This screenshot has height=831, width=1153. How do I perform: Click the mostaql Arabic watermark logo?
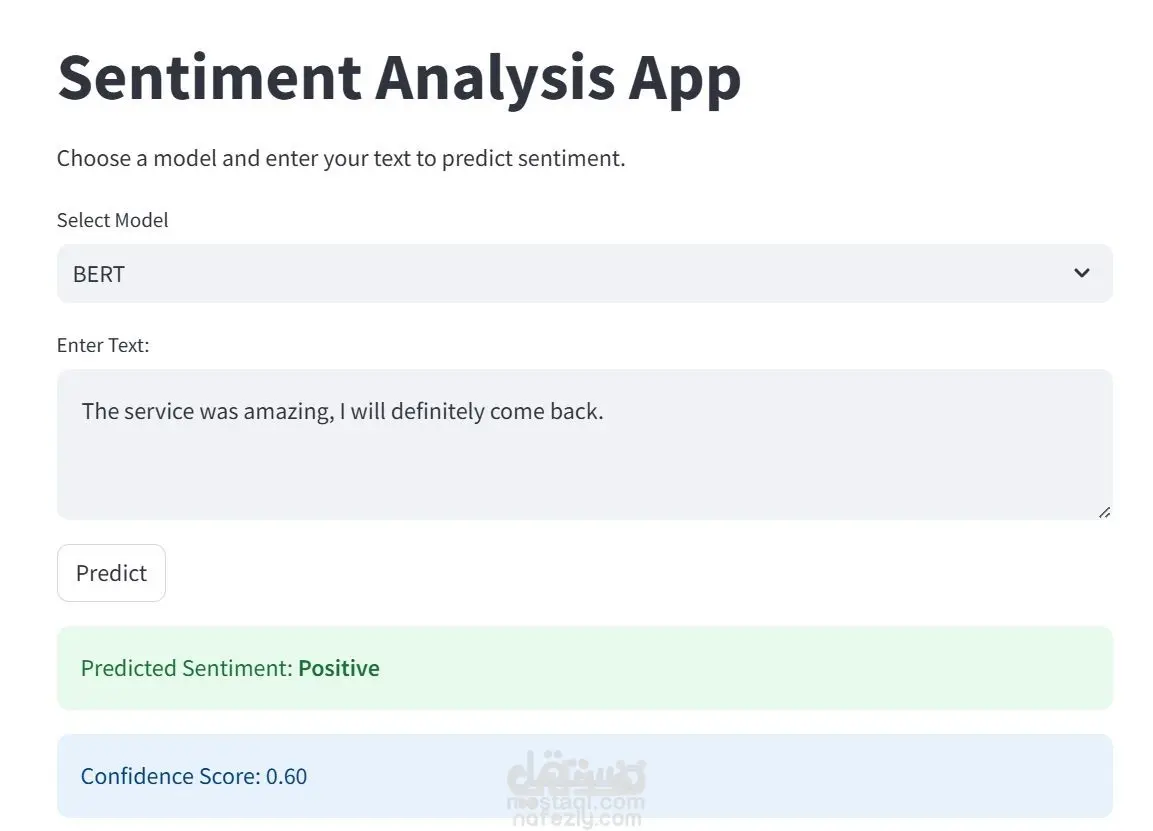pyautogui.click(x=576, y=771)
